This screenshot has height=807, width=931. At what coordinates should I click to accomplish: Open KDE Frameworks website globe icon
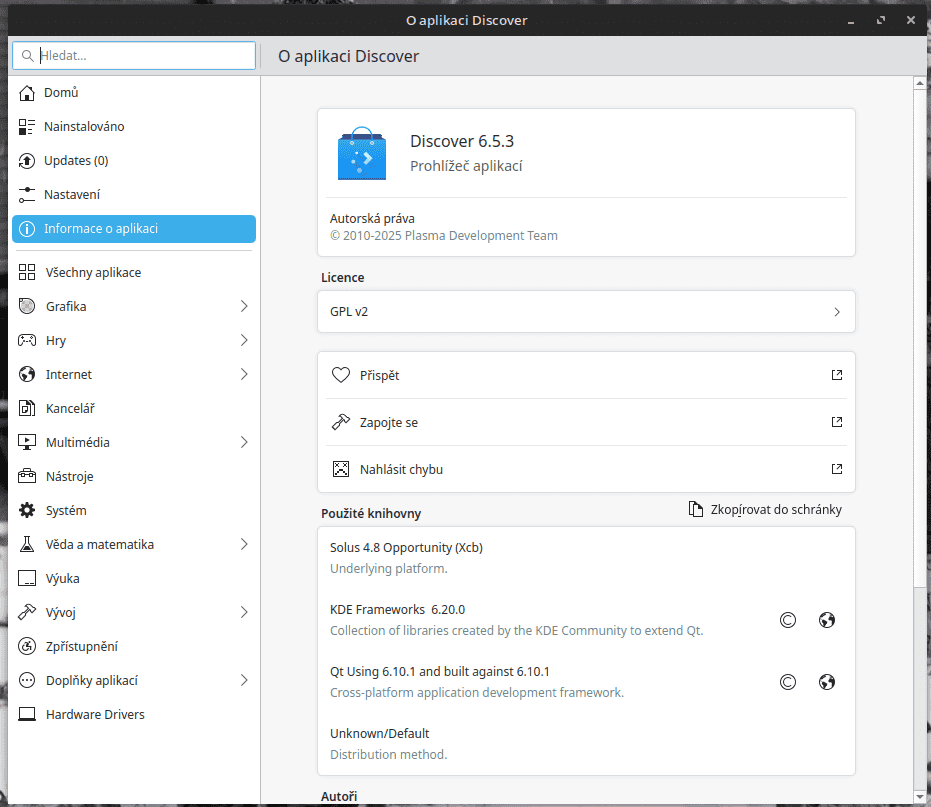(x=827, y=620)
